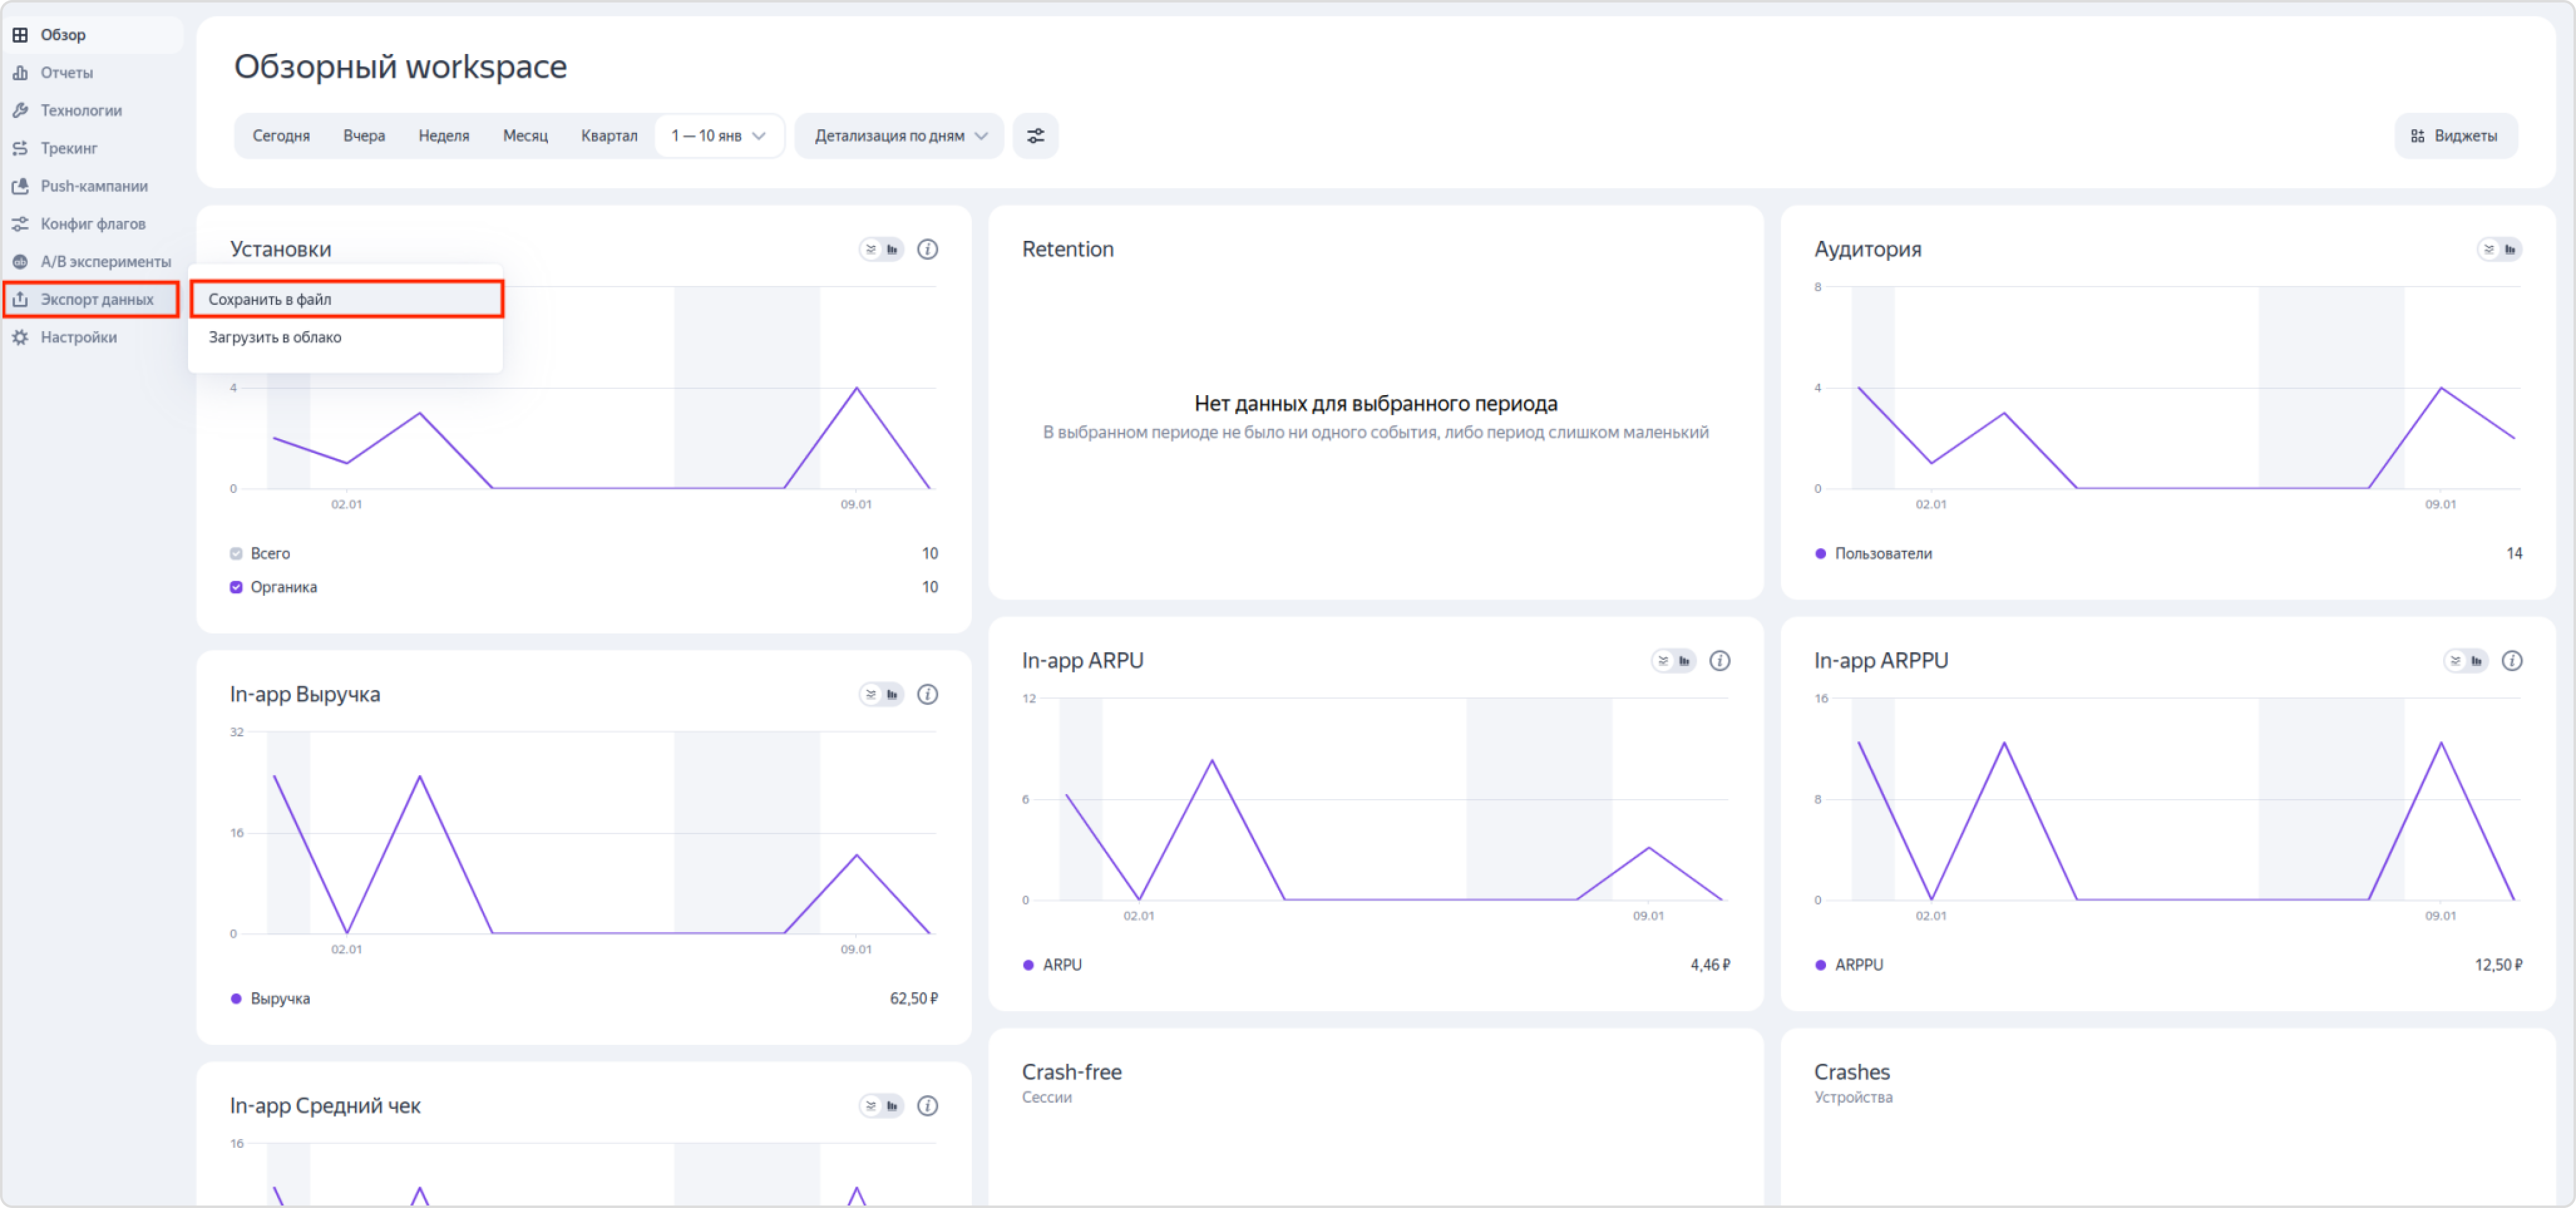
Task: Switch Установки widget to bar chart
Action: (892, 250)
